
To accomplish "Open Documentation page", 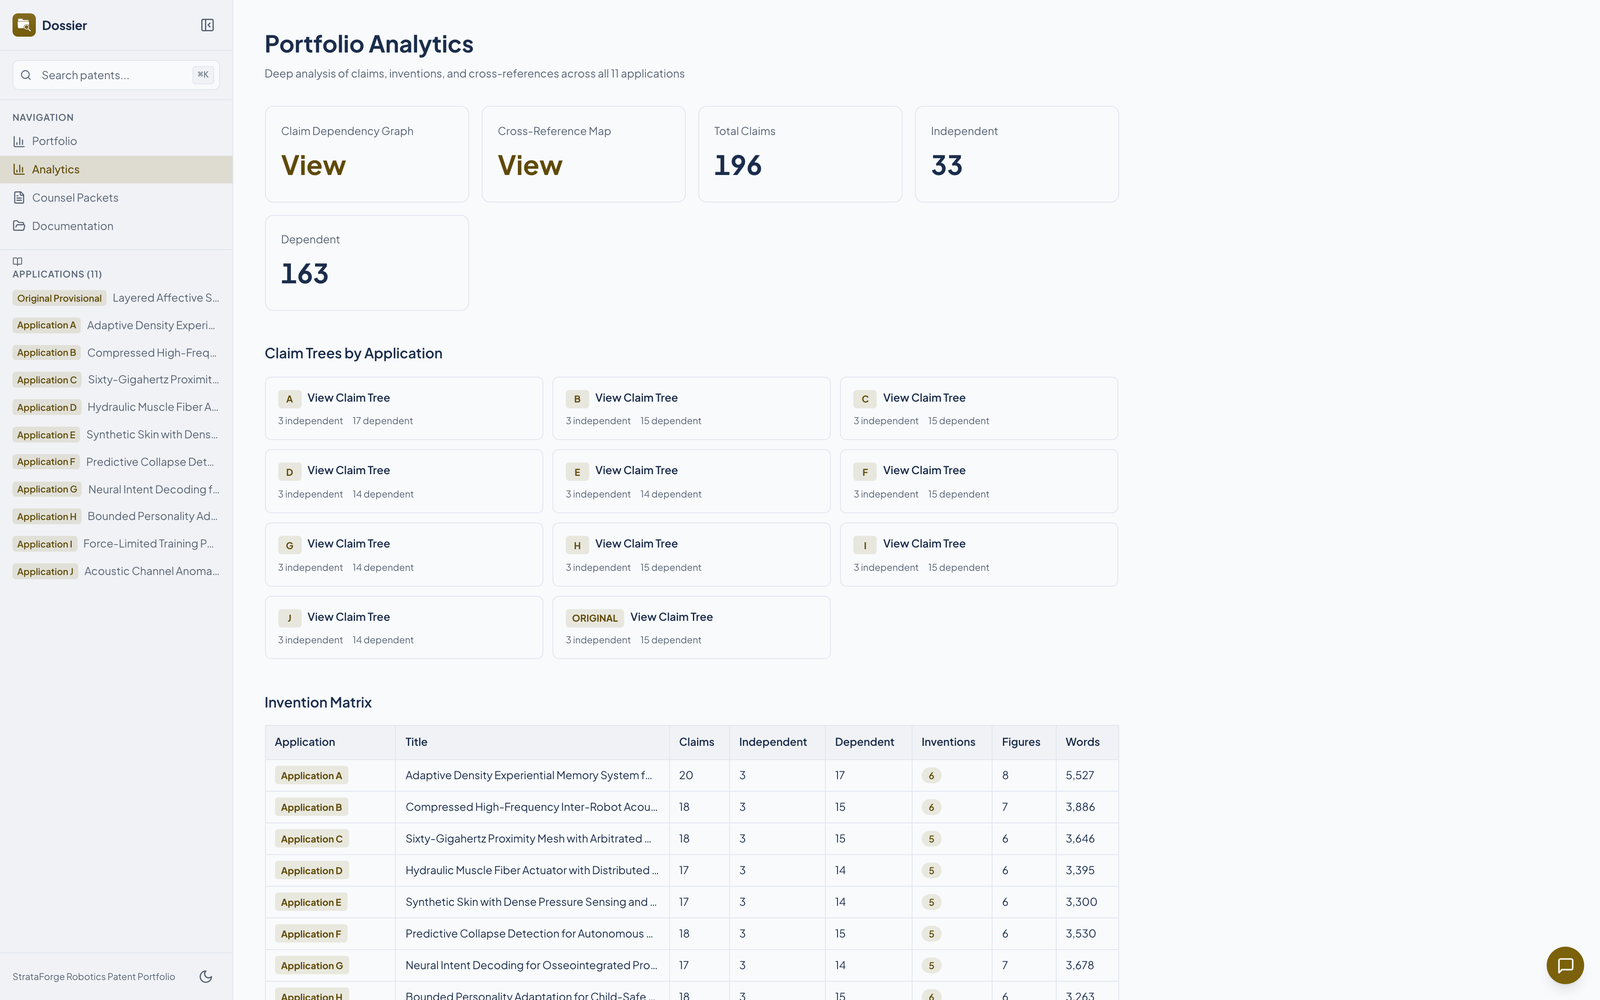I will (116, 226).
